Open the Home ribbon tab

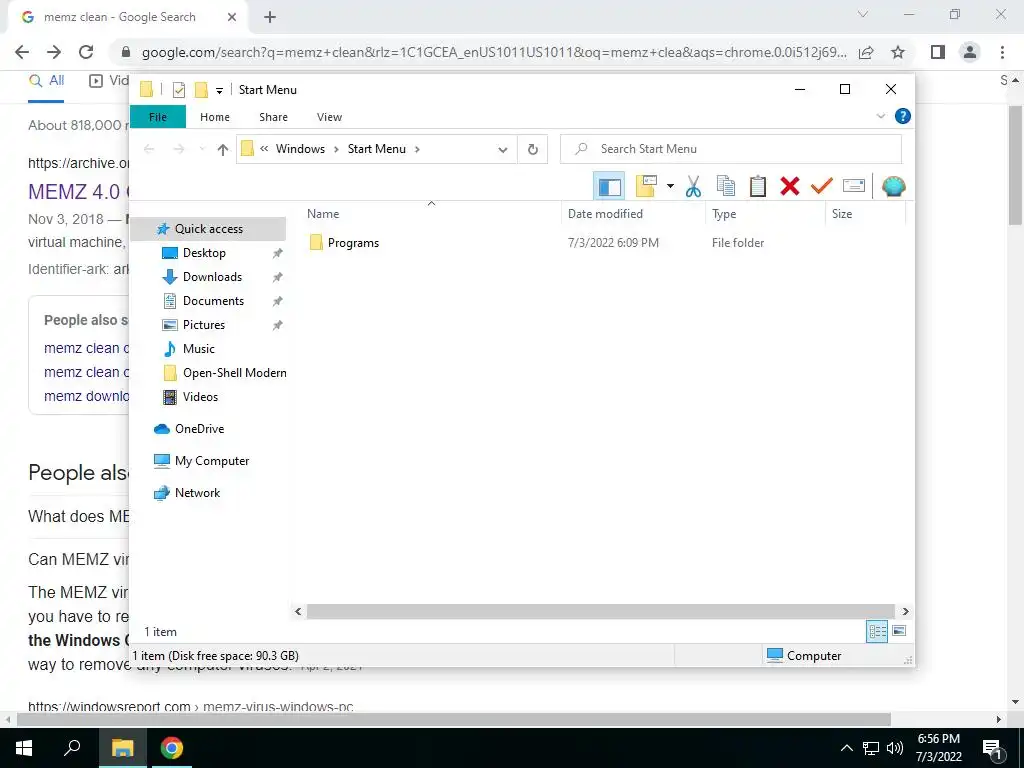[x=215, y=117]
